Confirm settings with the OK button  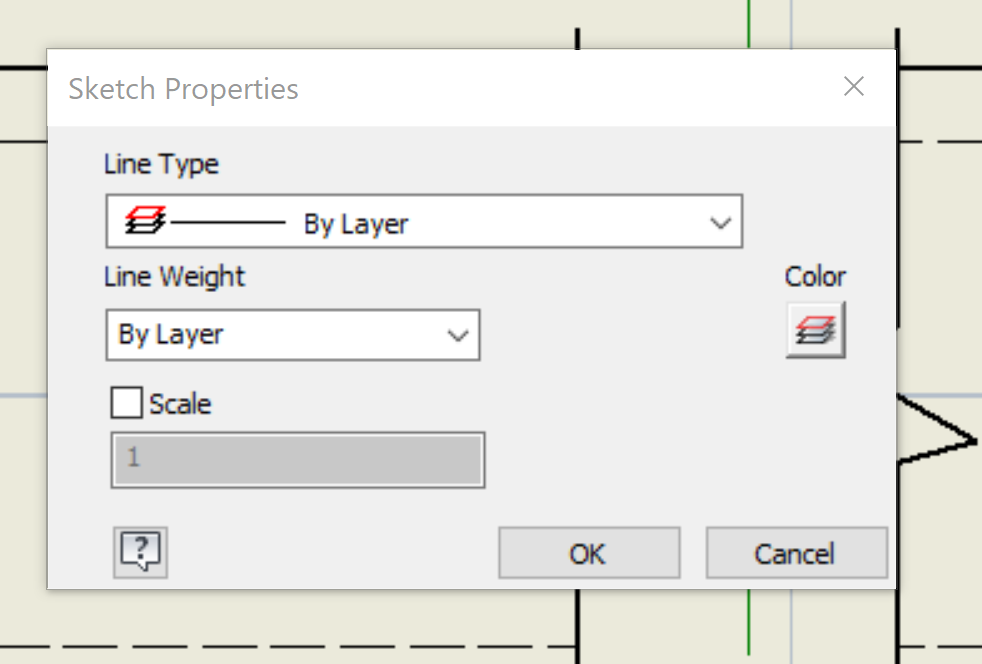588,552
